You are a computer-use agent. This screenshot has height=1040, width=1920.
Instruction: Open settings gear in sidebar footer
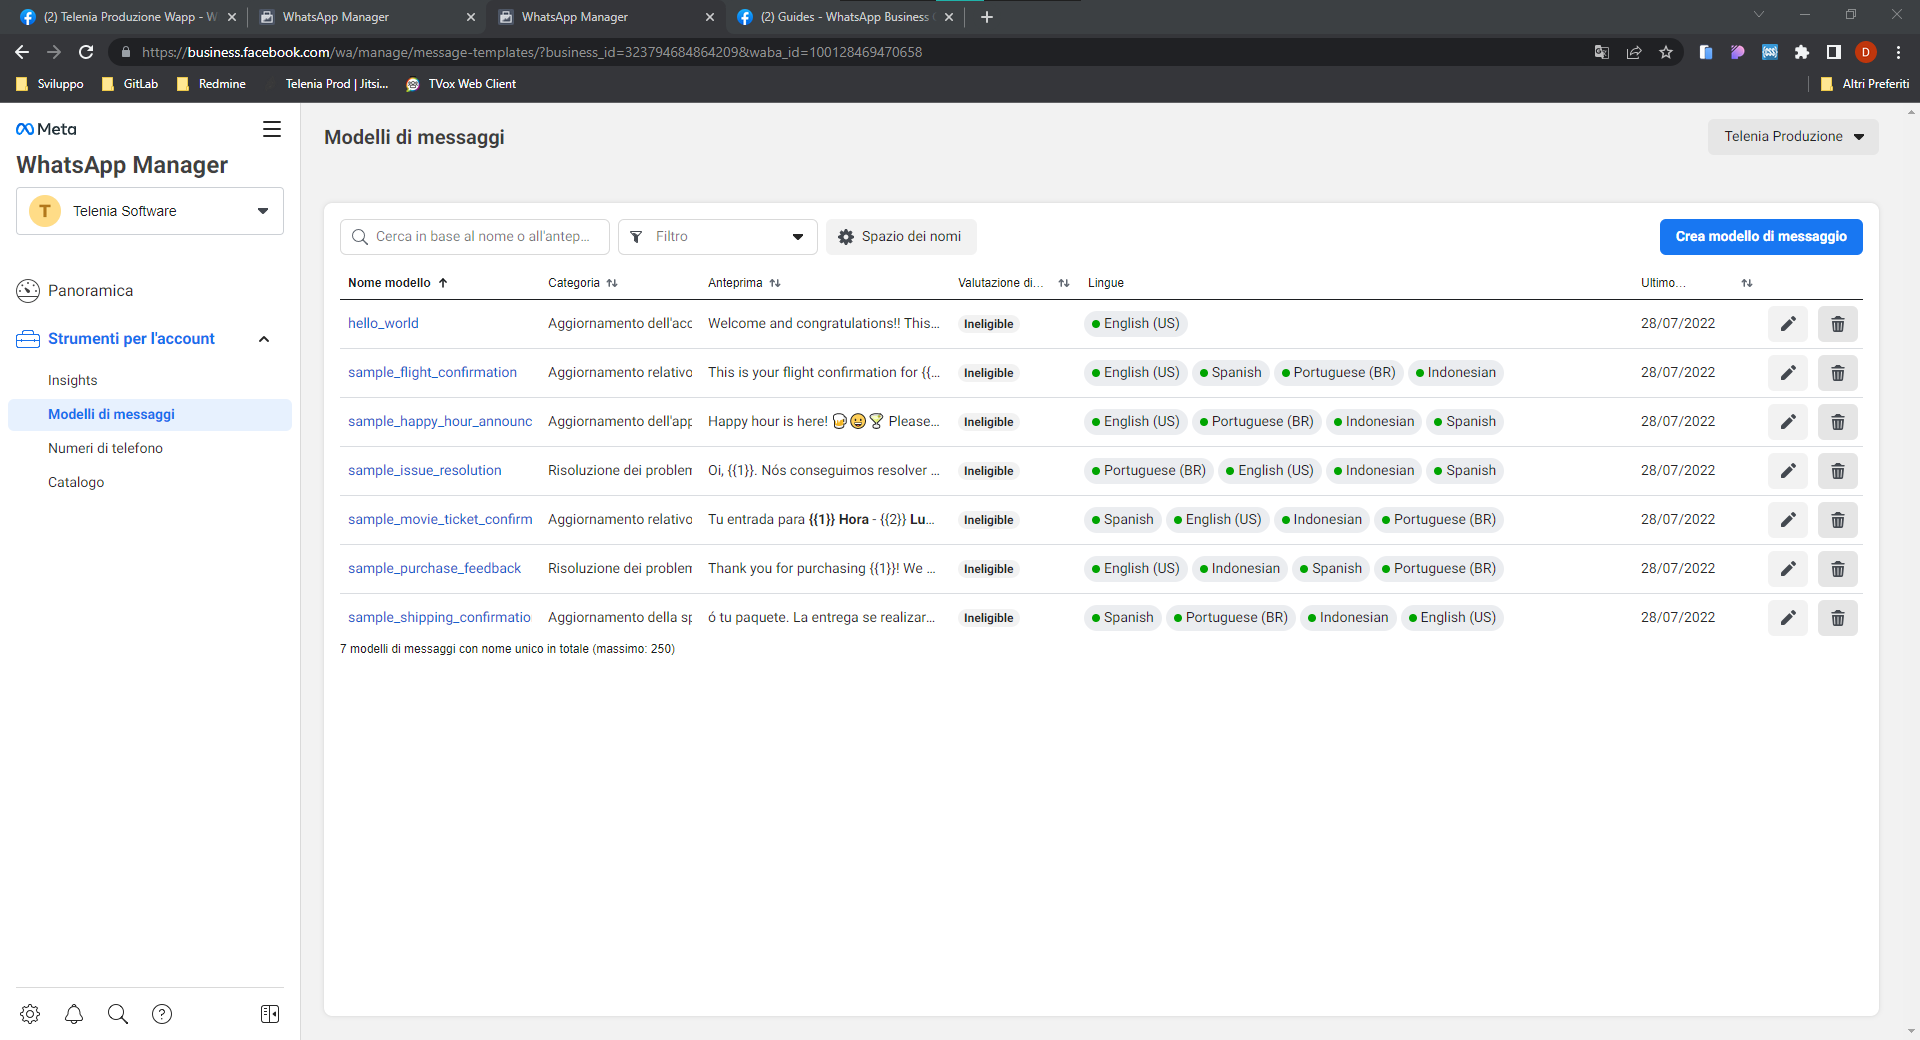(30, 1014)
